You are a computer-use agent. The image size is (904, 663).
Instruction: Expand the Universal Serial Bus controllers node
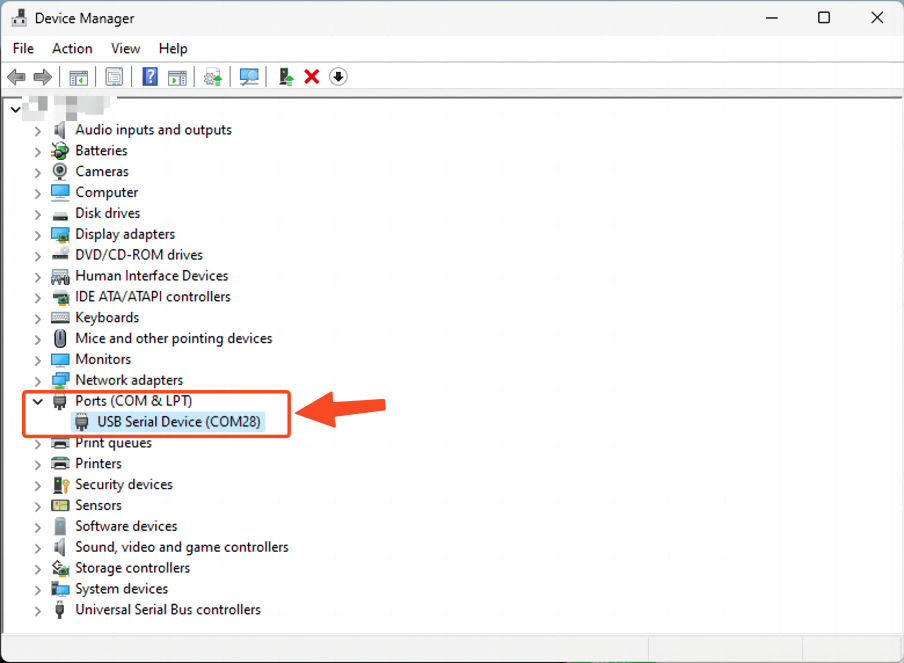[38, 610]
